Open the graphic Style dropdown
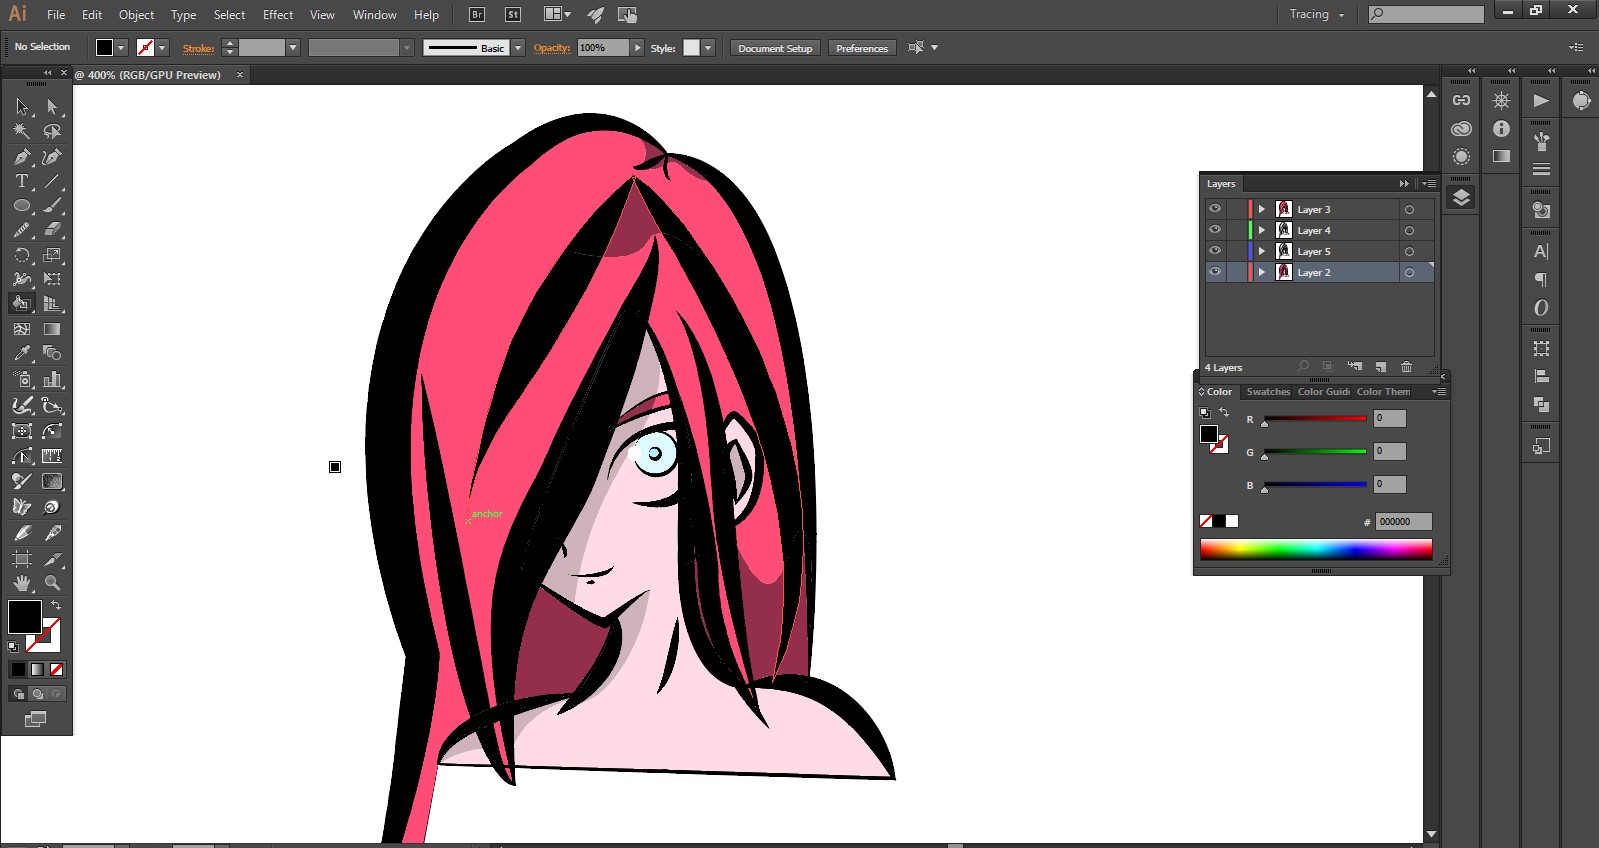This screenshot has width=1599, height=848. pos(708,48)
